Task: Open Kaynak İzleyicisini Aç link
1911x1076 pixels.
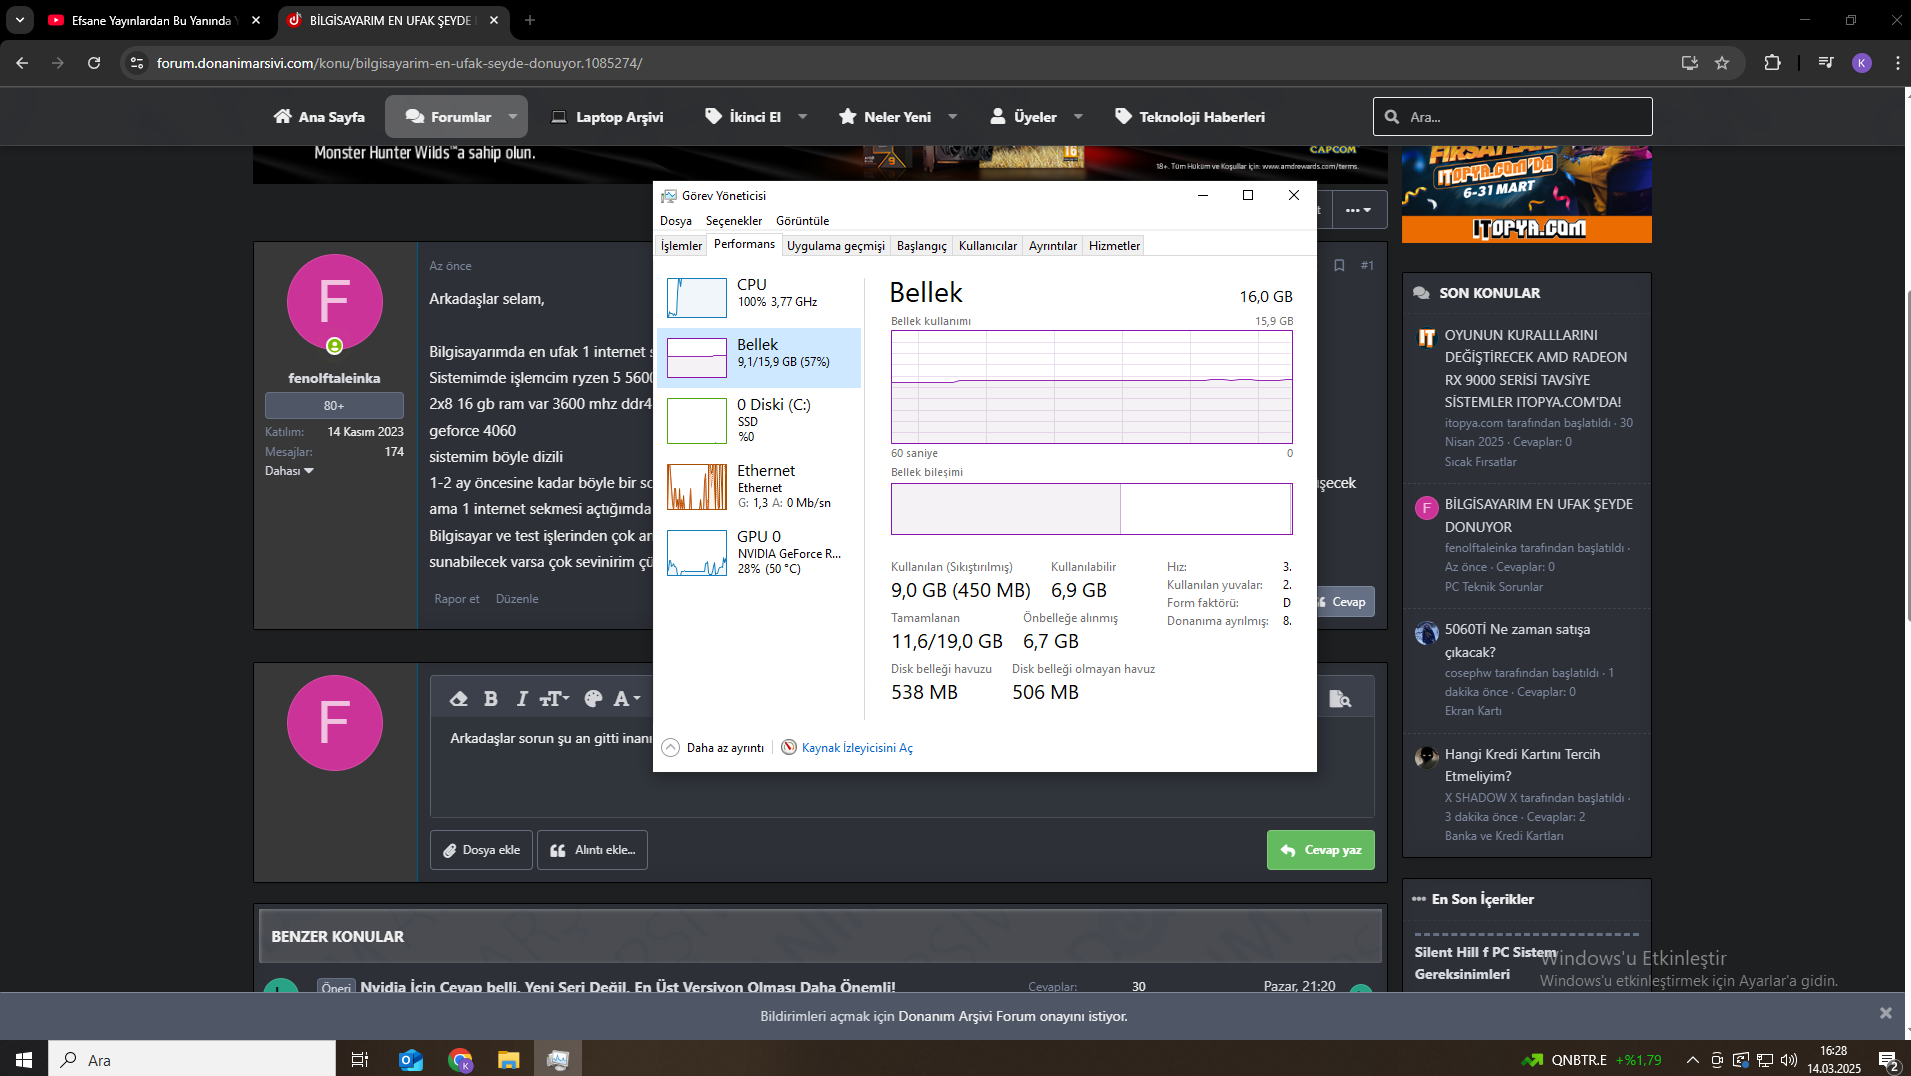Action: 856,748
